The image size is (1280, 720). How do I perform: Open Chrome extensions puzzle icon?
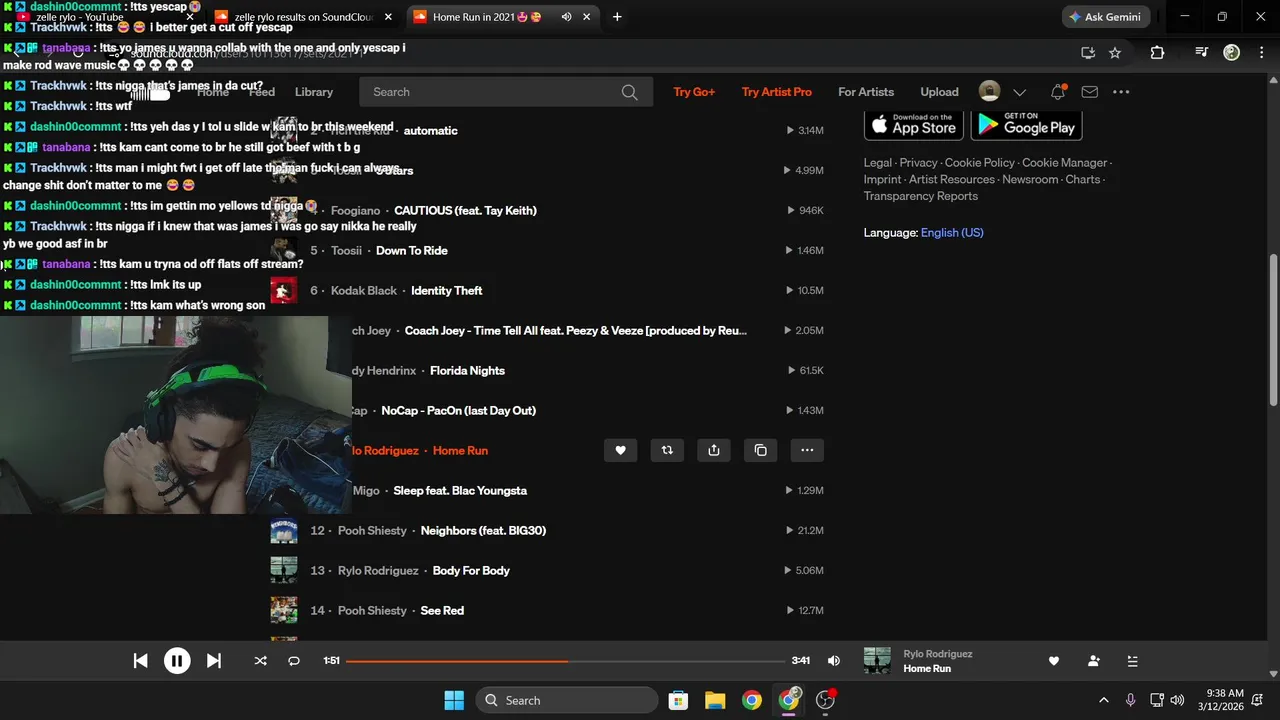point(1157,53)
